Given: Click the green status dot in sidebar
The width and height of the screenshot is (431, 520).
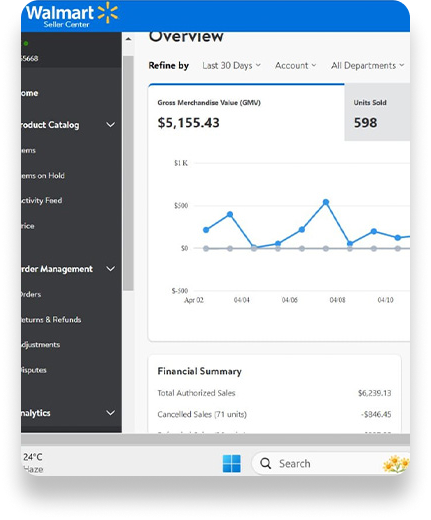Looking at the screenshot, I should [26, 43].
